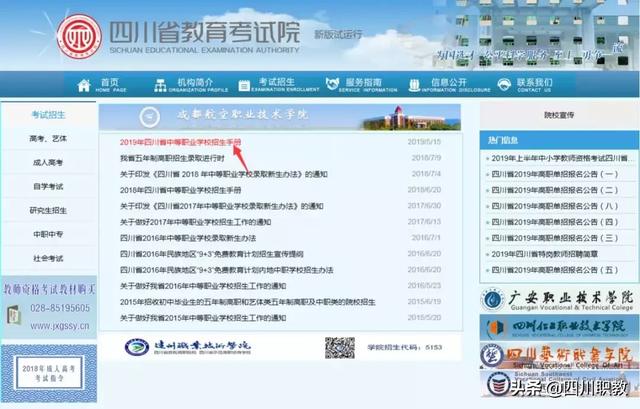Open the 四川艺术职业学院 banner
The height and width of the screenshot is (409, 640).
pyautogui.click(x=559, y=356)
